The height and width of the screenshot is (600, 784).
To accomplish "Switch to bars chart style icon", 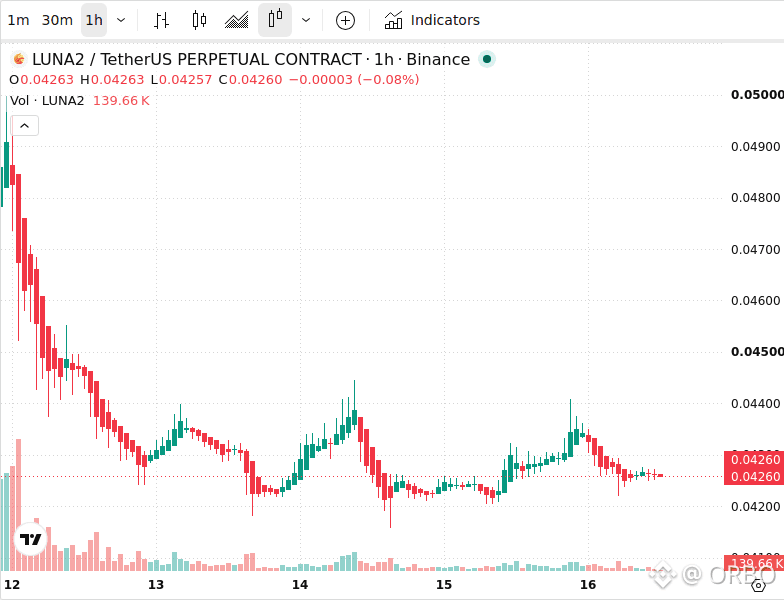I will click(x=162, y=20).
